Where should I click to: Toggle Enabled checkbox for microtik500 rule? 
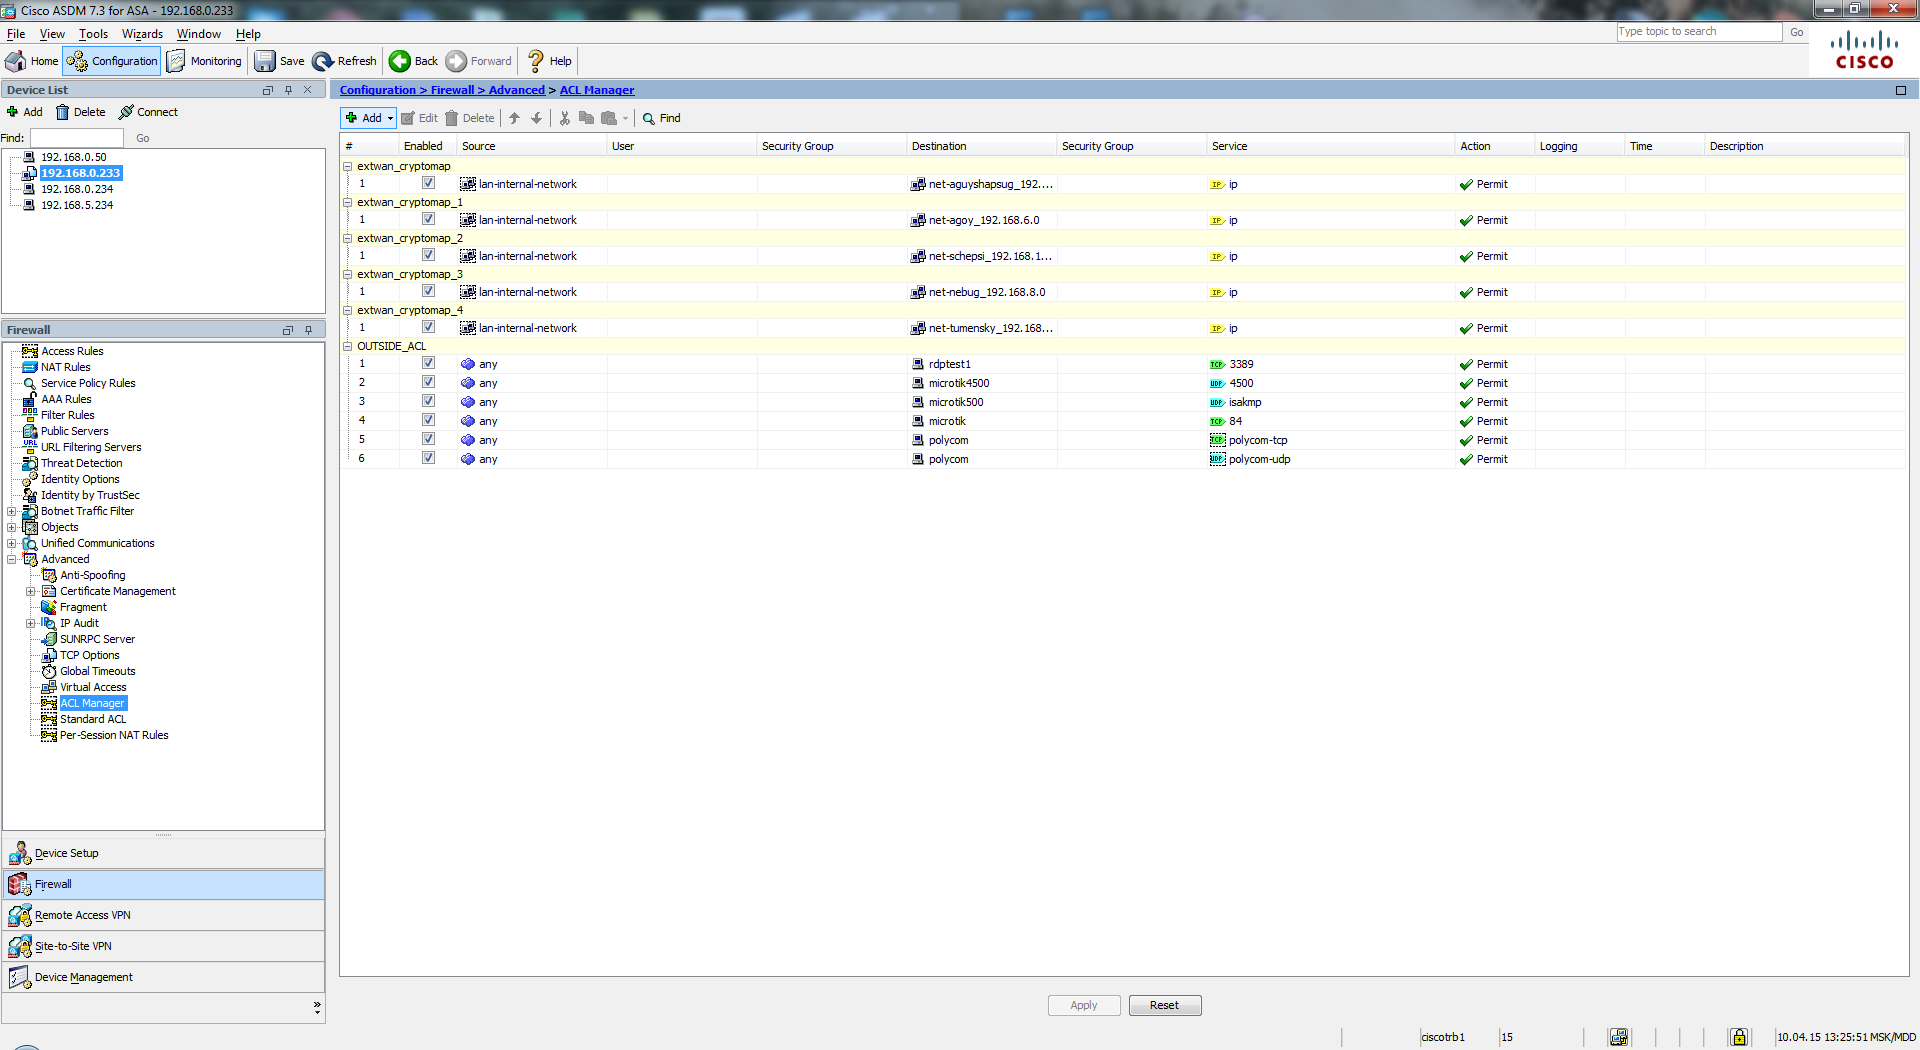point(428,401)
